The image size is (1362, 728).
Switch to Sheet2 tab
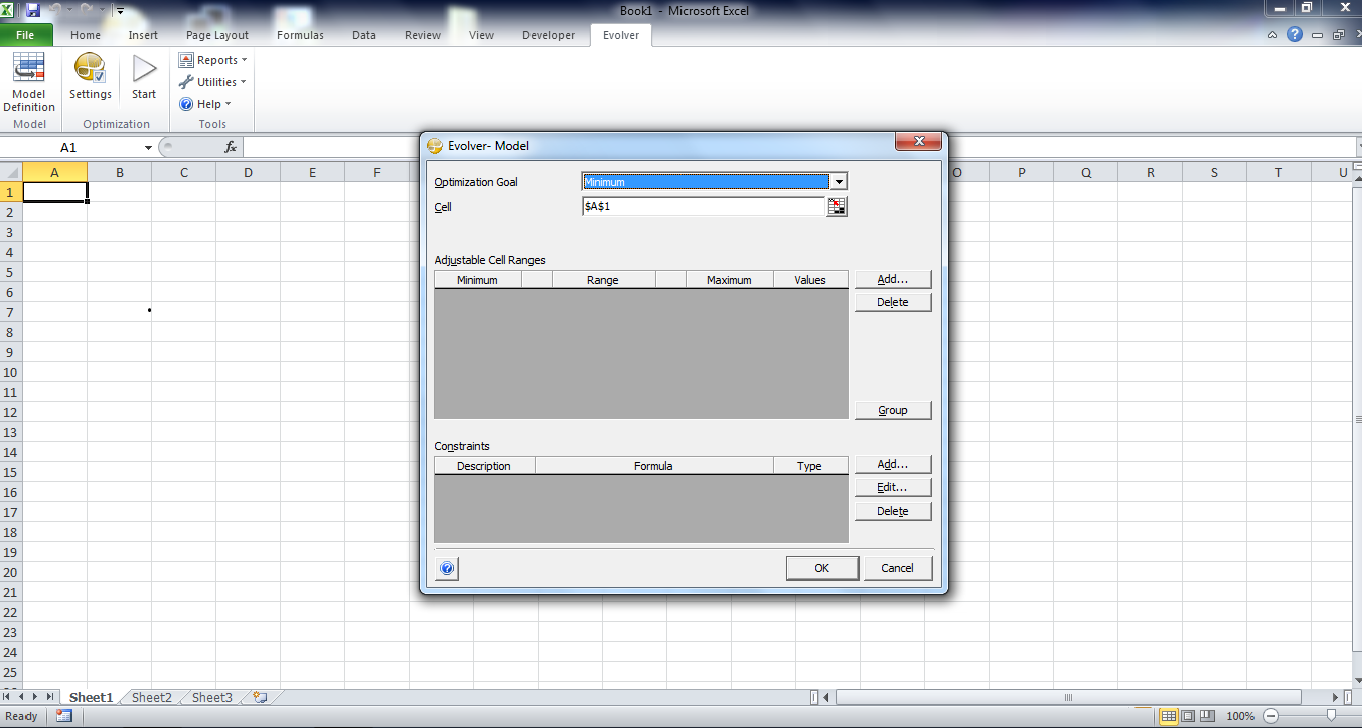click(x=152, y=697)
